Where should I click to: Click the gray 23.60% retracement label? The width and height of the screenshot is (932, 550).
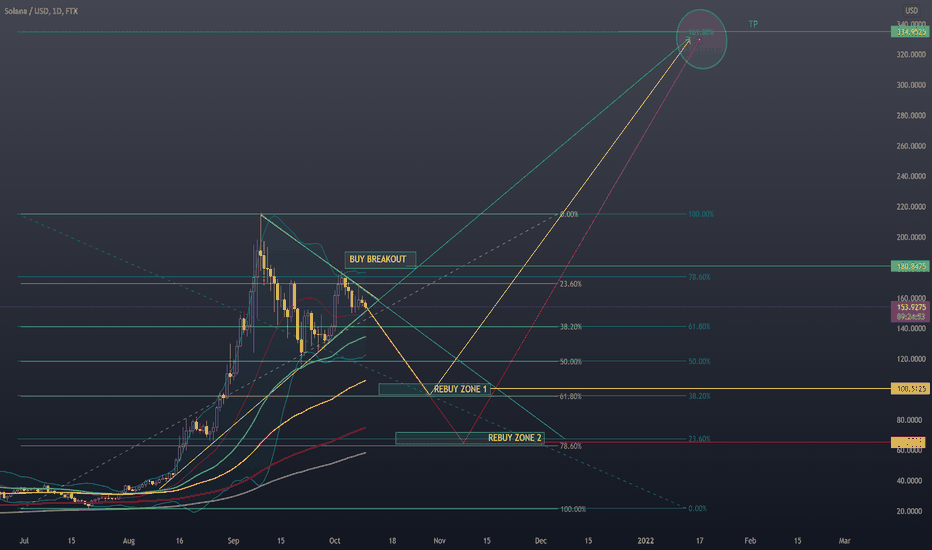click(571, 284)
